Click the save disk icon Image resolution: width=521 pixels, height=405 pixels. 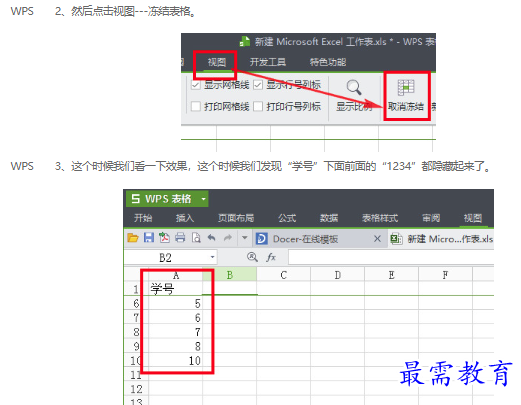point(149,238)
